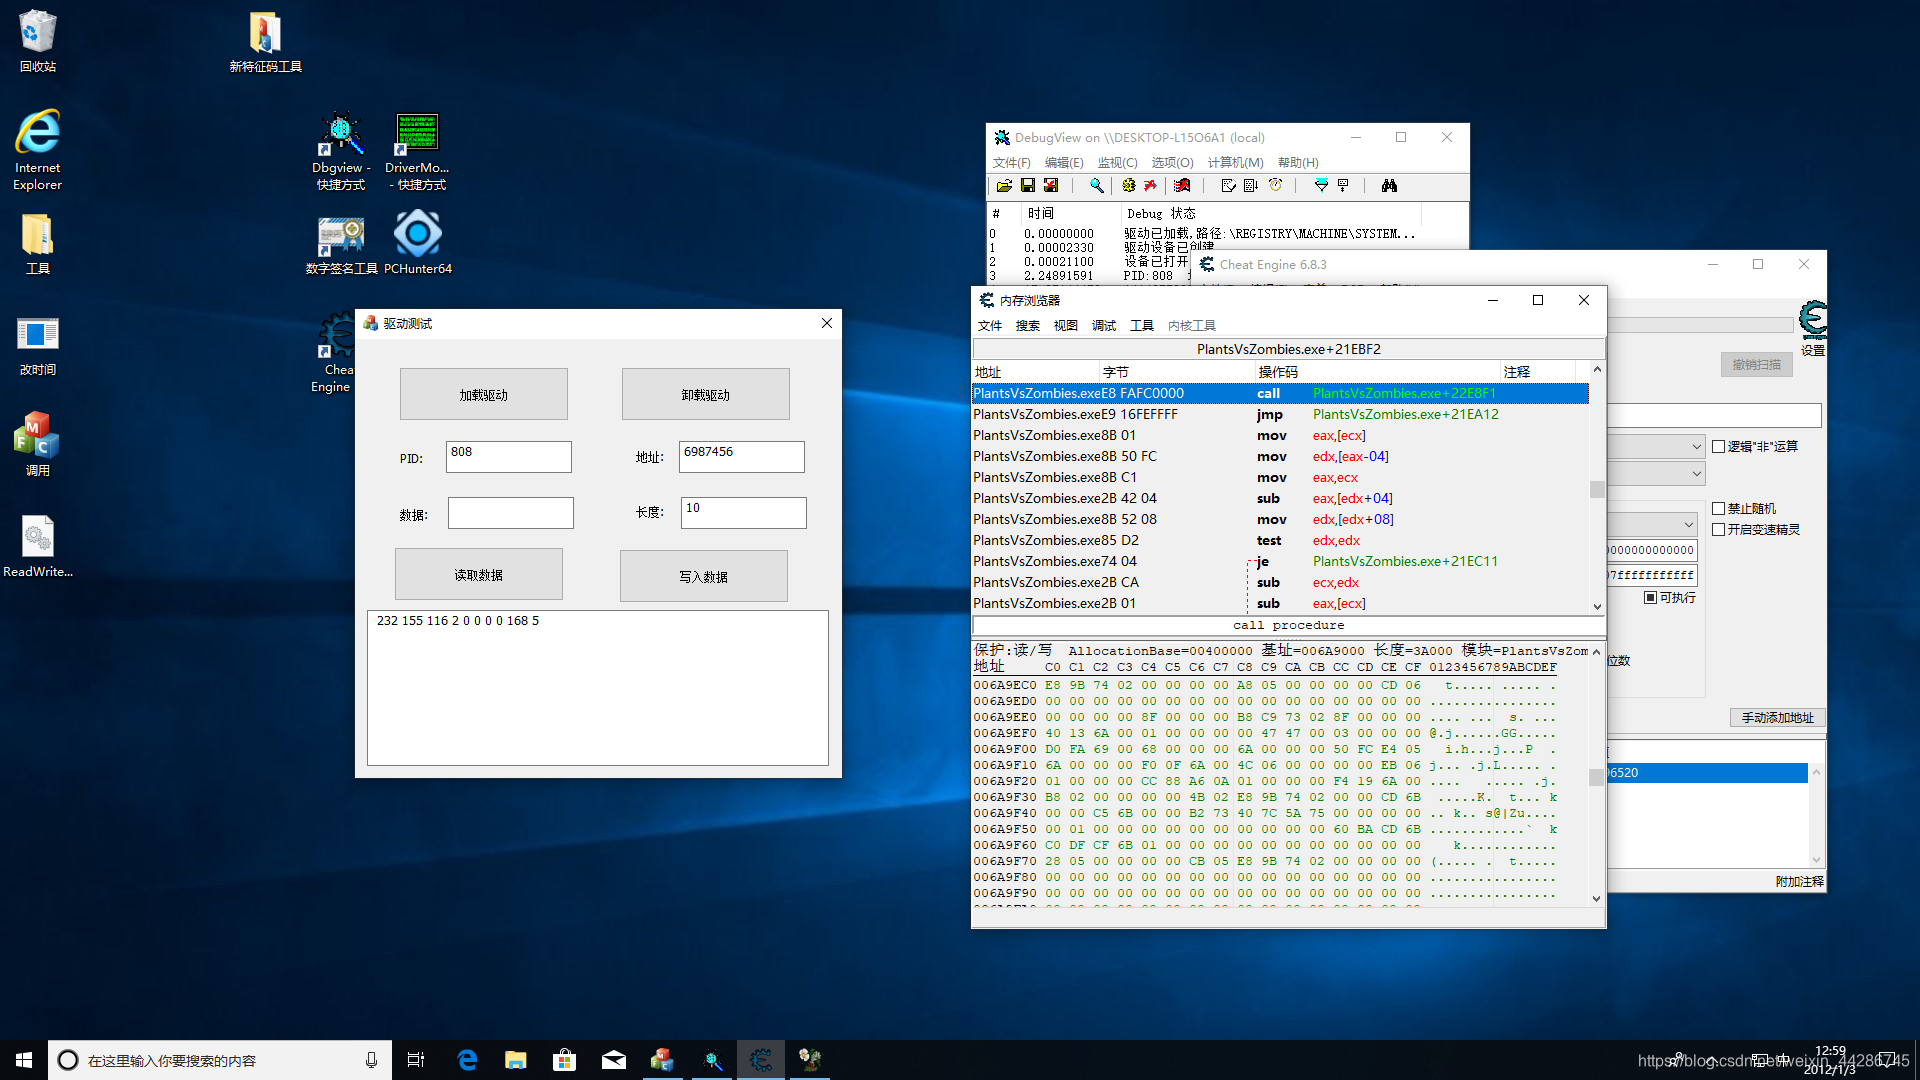1920x1080 pixels.
Task: Select the test edx,edx disassembly row
Action: pyautogui.click(x=1280, y=540)
